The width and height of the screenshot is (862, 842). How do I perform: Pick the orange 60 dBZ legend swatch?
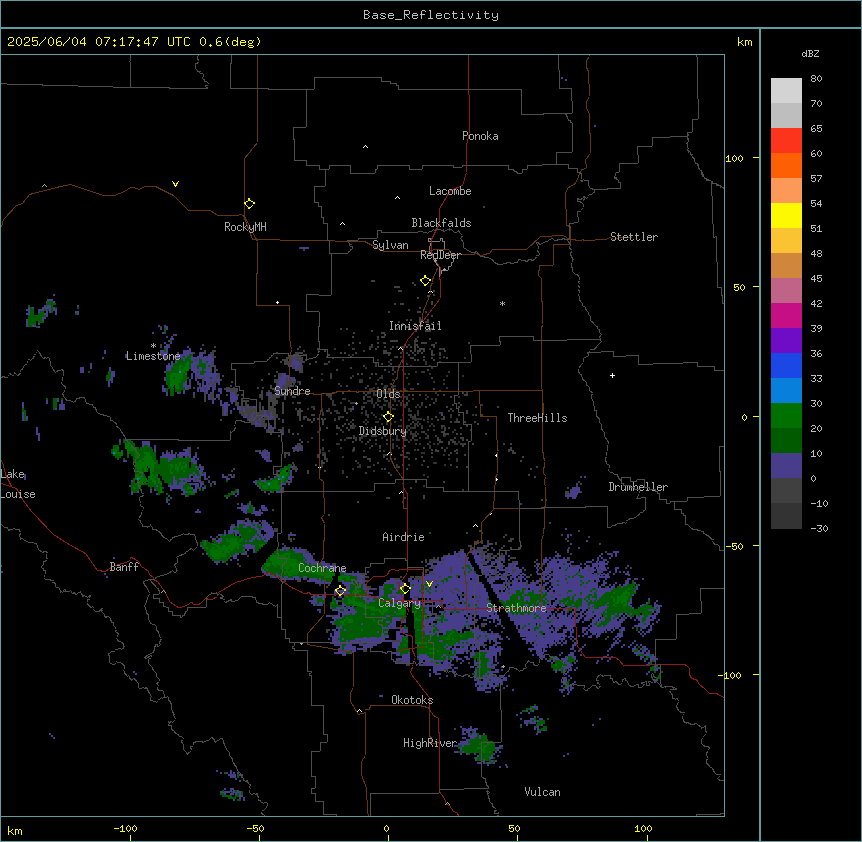pos(786,165)
